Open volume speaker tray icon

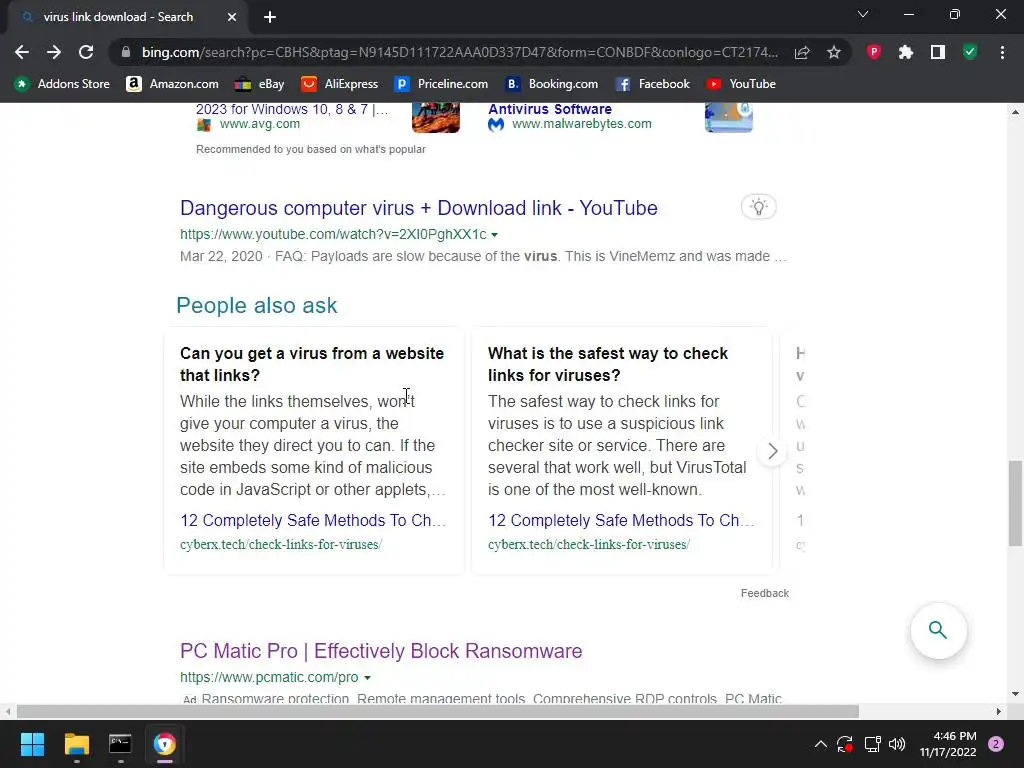click(897, 744)
